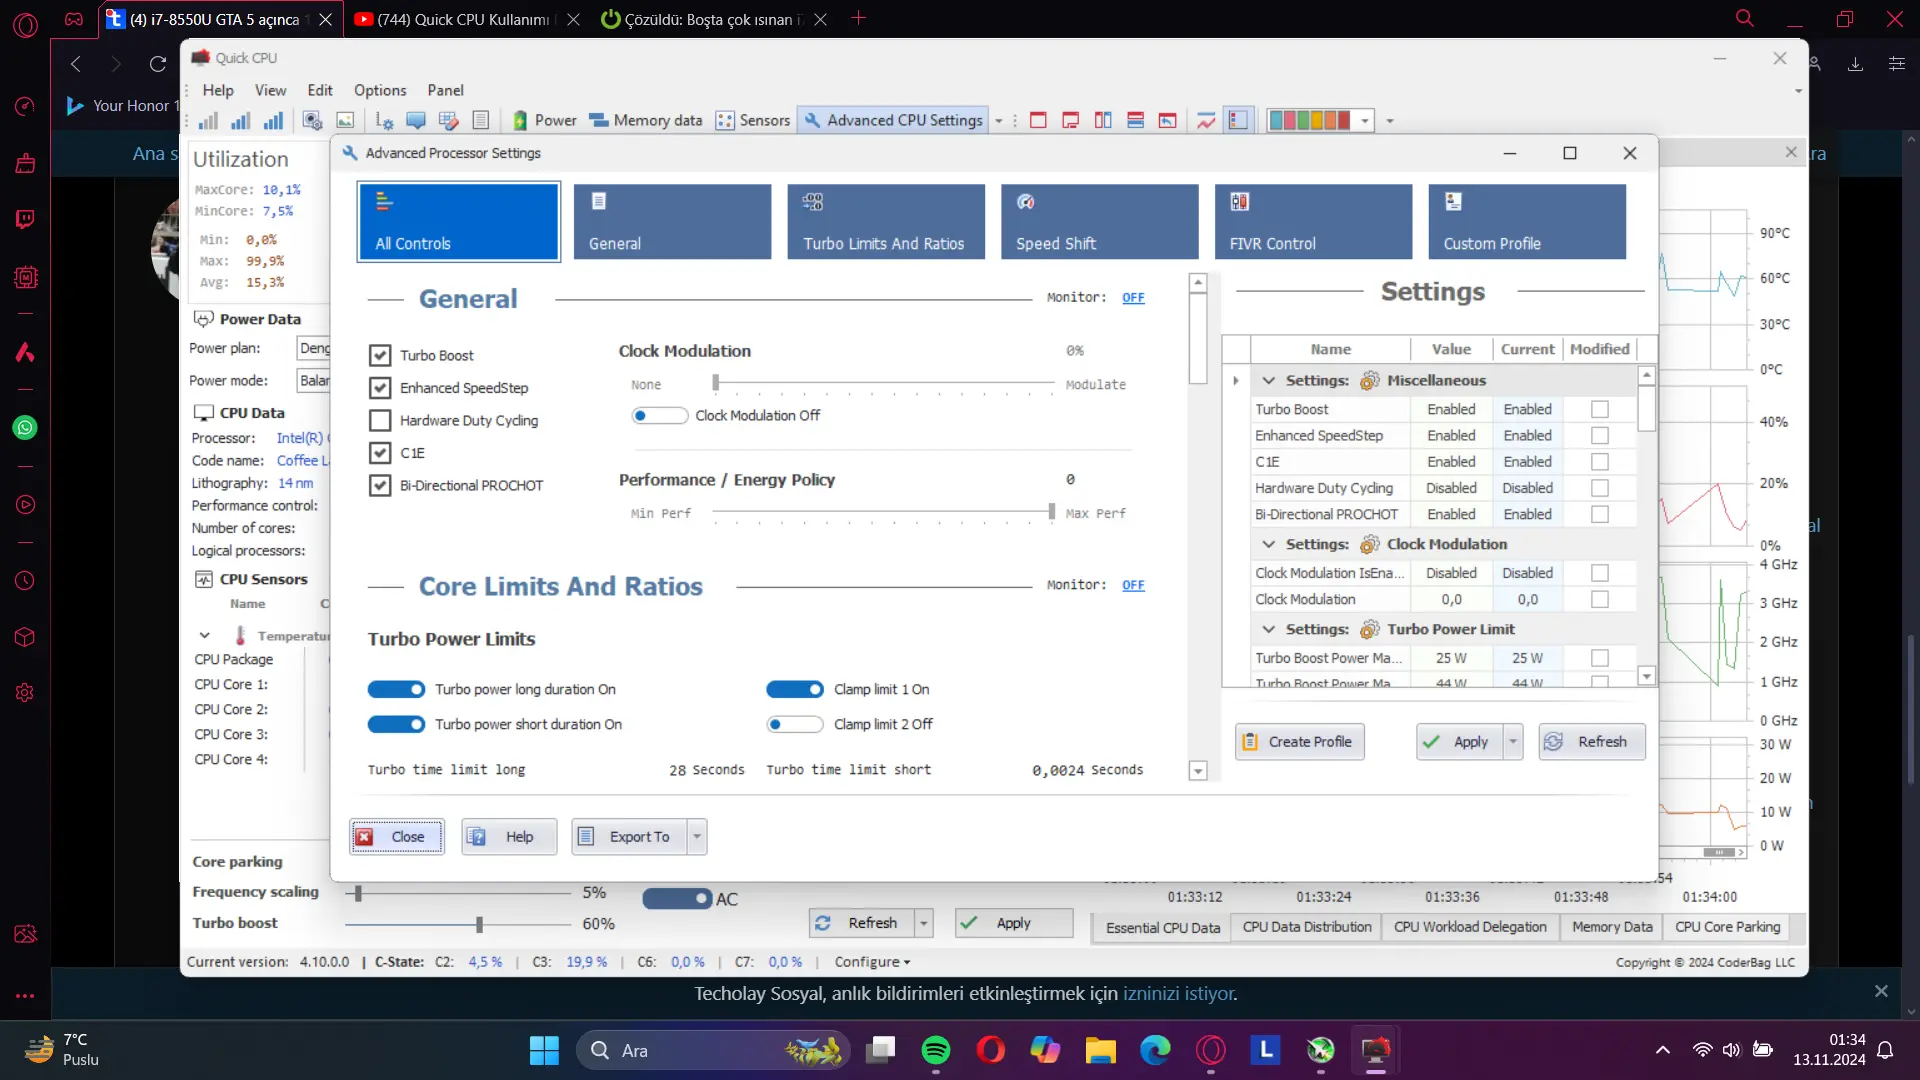This screenshot has height=1080, width=1920.
Task: Toggle Clamp limit 1 switch
Action: coord(794,689)
